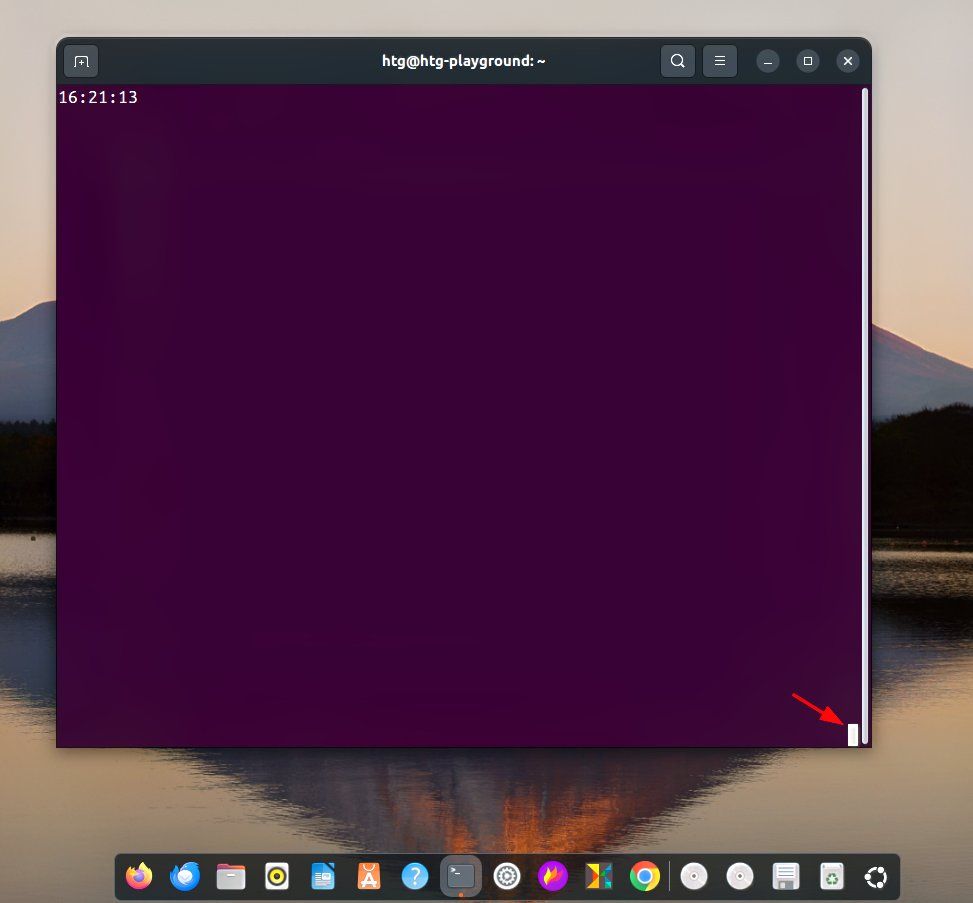Open the Settings gear app in dock

[x=507, y=877]
